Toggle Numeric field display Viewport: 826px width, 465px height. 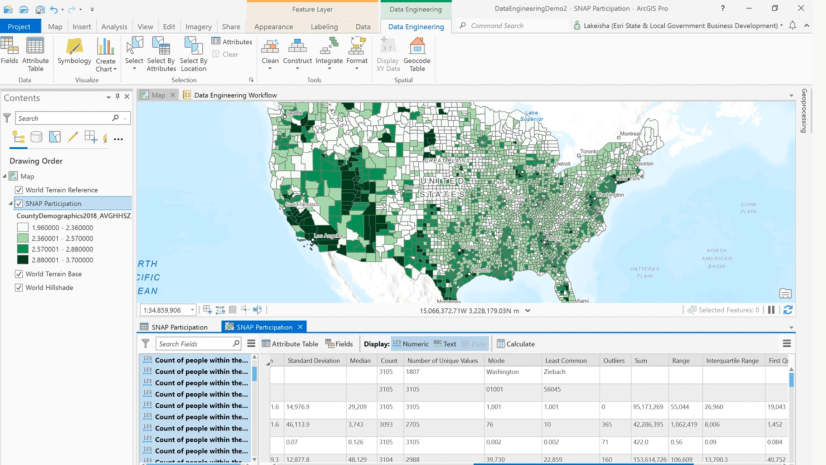click(x=410, y=344)
